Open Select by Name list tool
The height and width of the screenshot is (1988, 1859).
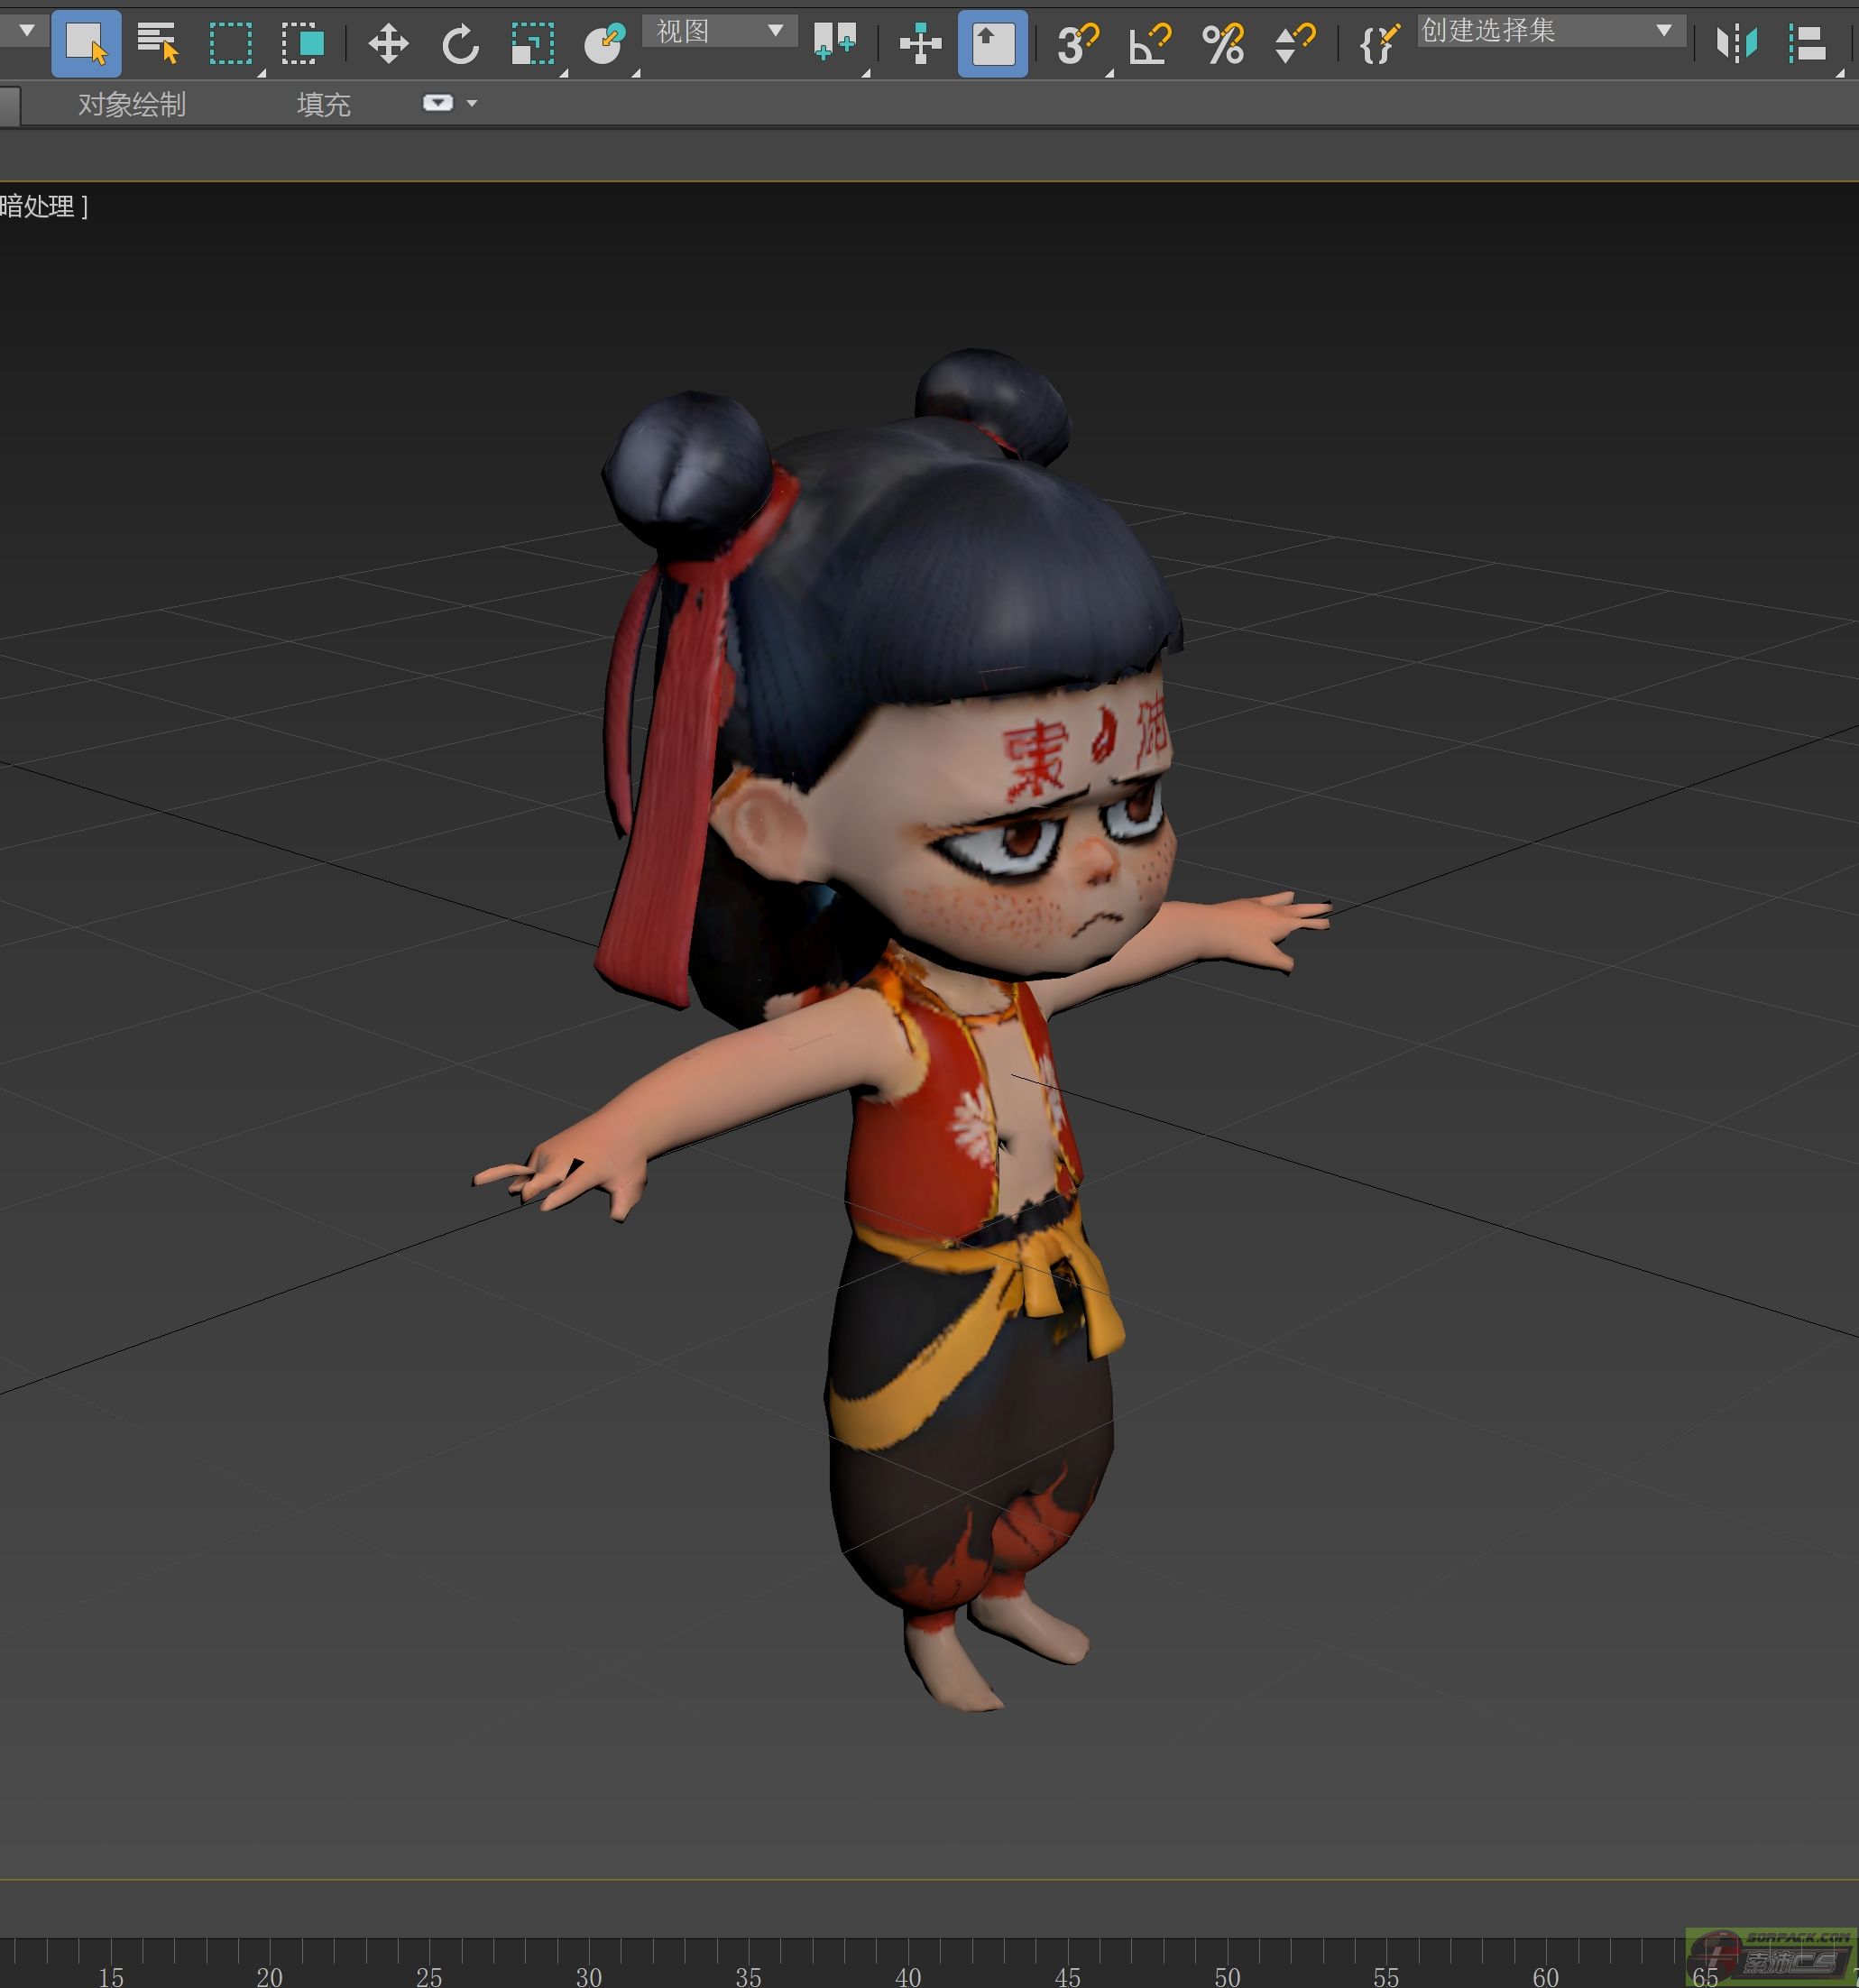[x=157, y=44]
